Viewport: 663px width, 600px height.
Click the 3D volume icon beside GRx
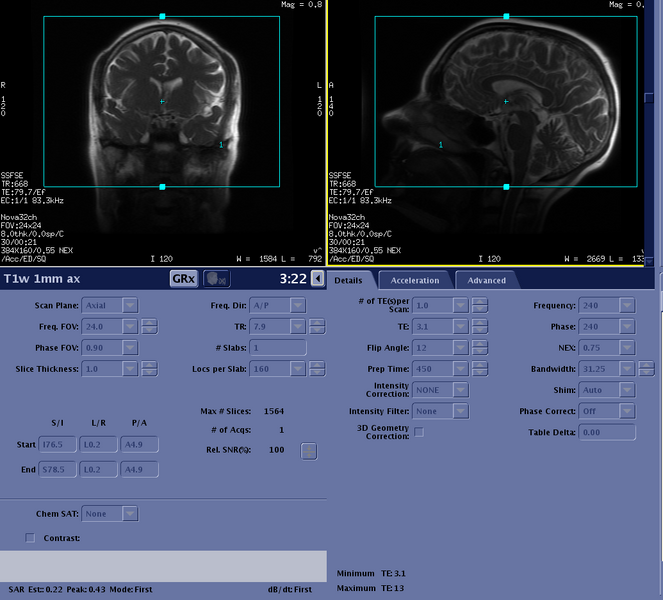(x=216, y=279)
